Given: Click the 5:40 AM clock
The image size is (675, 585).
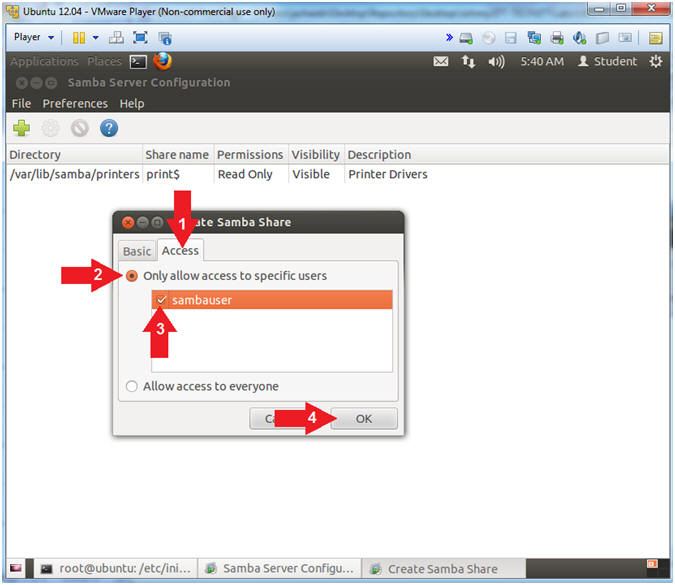Looking at the screenshot, I should pyautogui.click(x=542, y=62).
